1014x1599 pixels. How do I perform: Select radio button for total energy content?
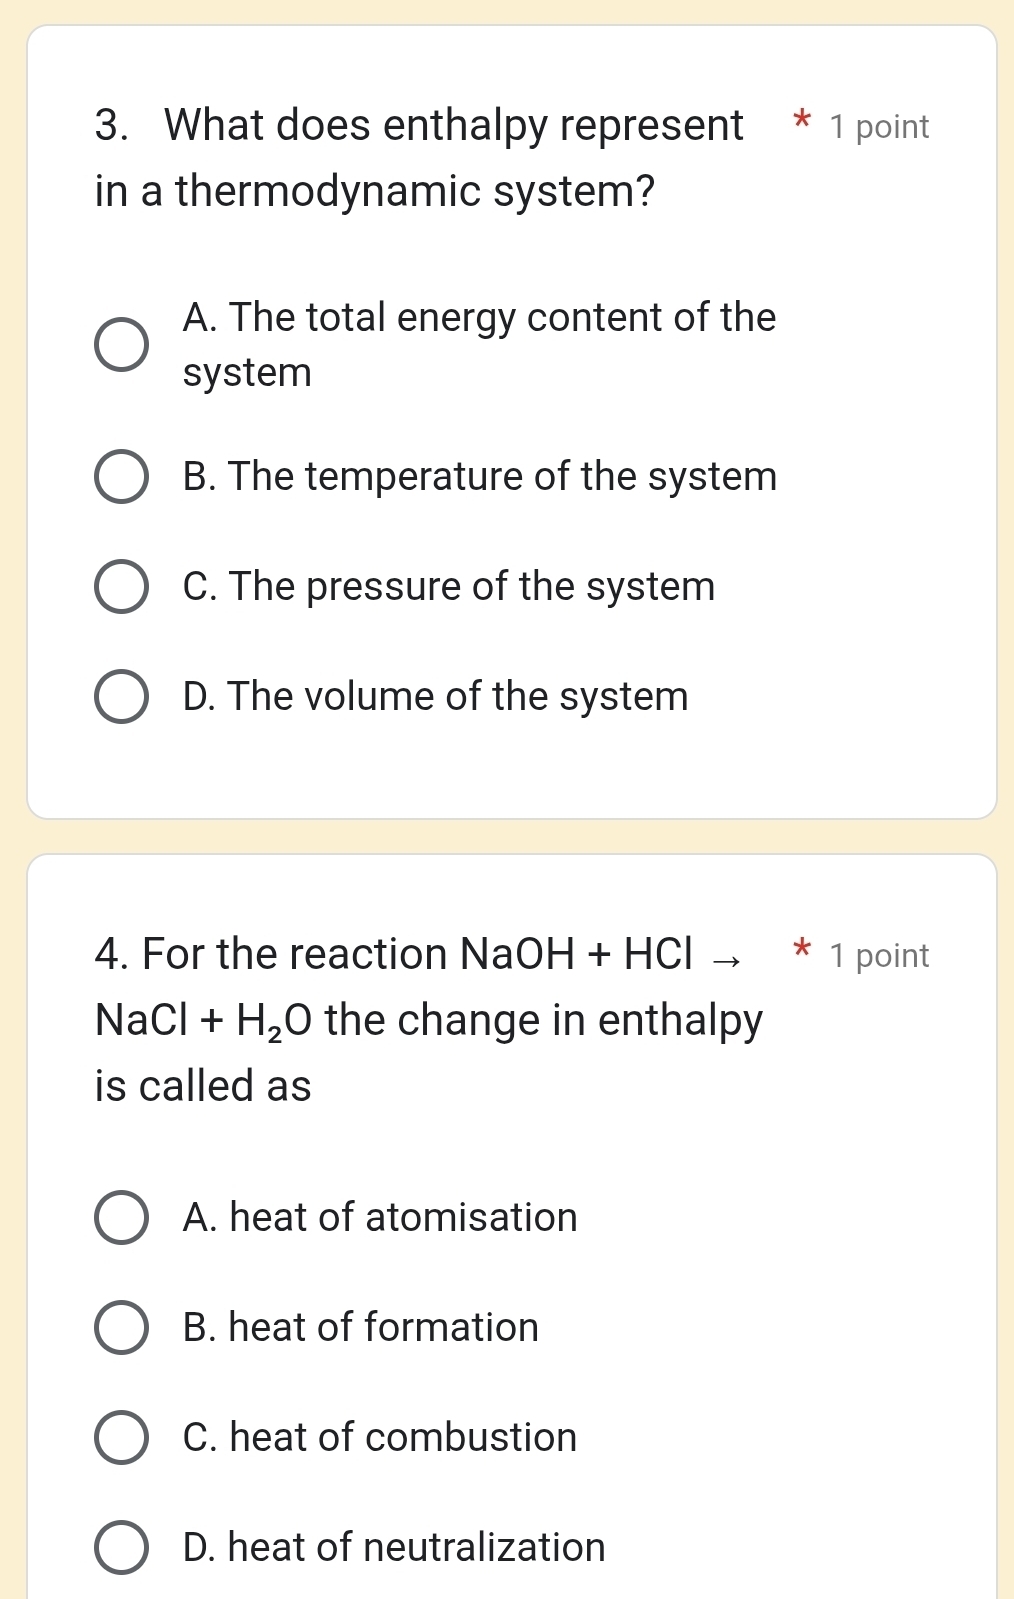pos(122,346)
